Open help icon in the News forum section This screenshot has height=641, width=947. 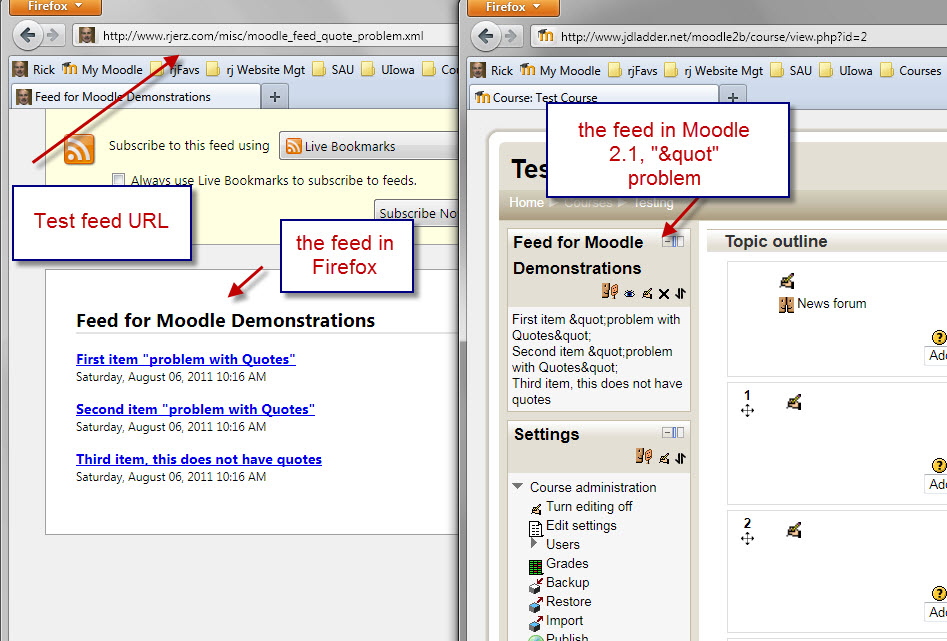939,337
